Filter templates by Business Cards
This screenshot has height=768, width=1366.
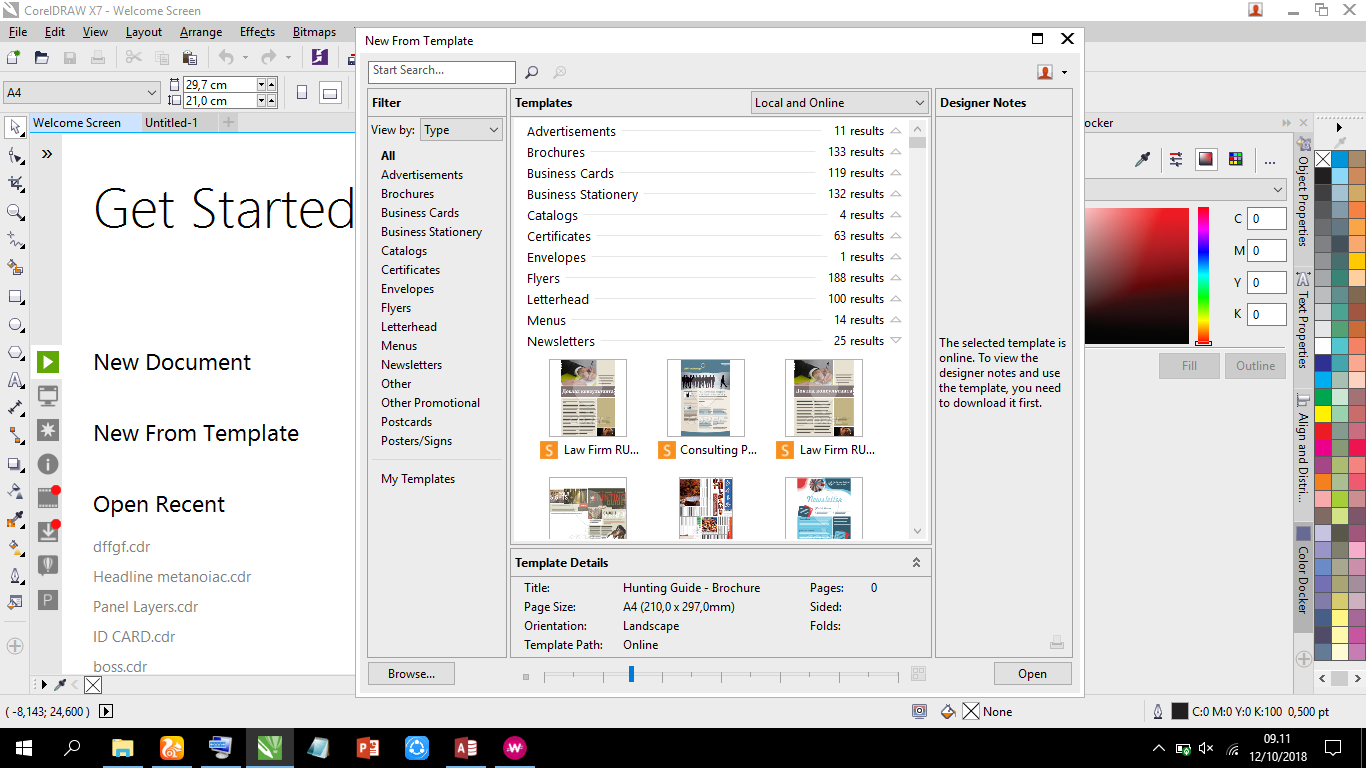click(x=420, y=213)
